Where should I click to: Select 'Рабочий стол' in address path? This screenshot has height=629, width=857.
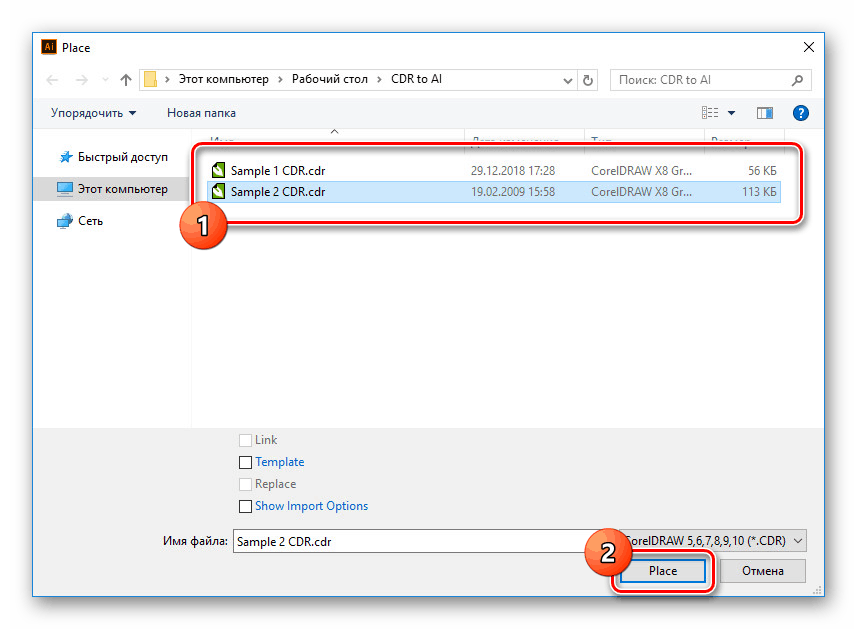pos(330,79)
